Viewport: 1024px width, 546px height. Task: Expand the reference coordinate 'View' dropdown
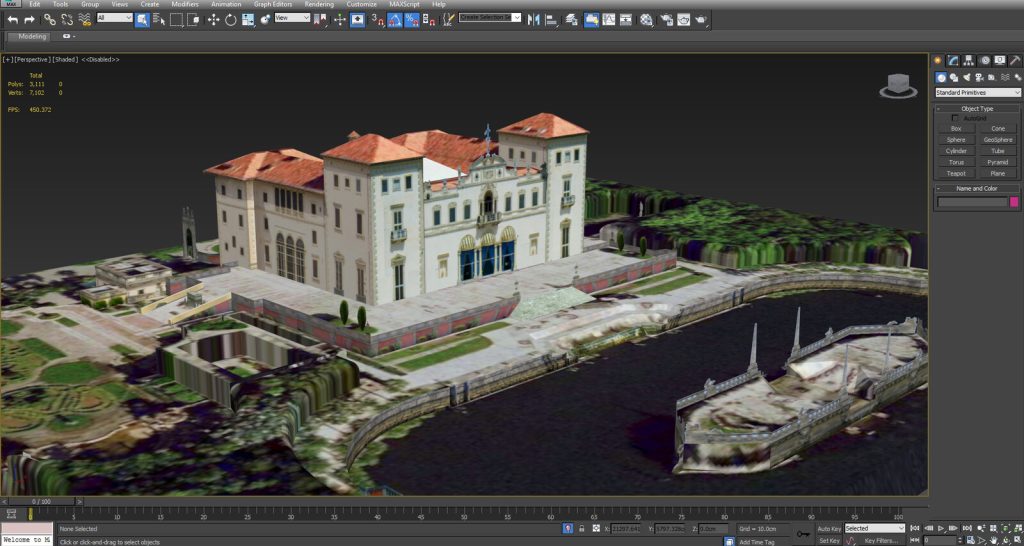(x=292, y=18)
